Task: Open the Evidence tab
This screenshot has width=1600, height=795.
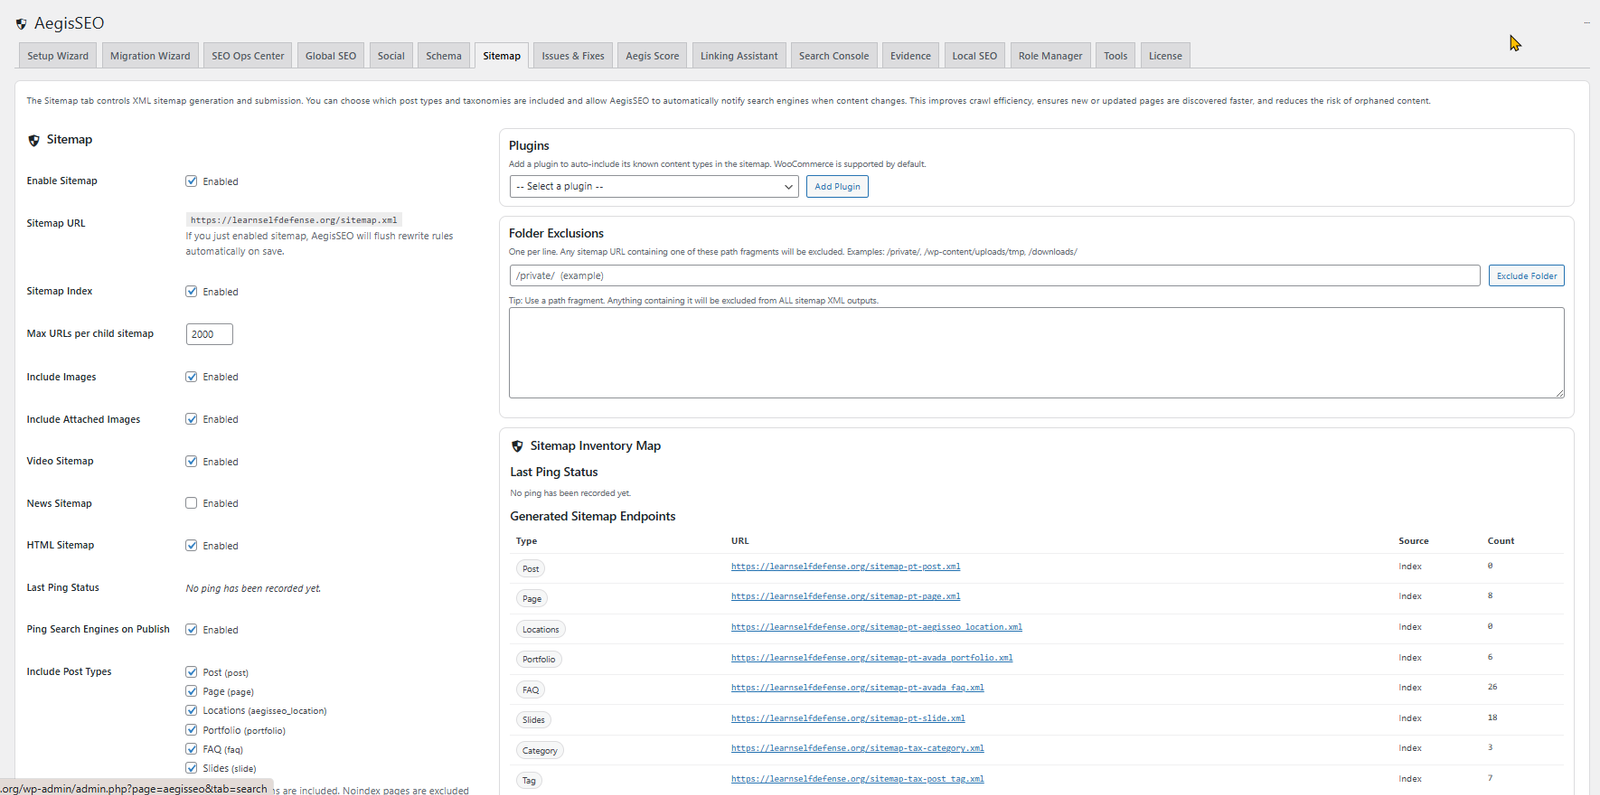Action: 911,56
